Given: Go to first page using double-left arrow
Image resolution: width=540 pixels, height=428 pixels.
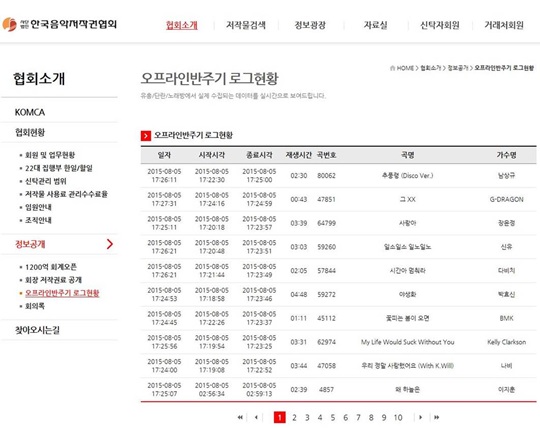Looking at the screenshot, I should (x=240, y=417).
